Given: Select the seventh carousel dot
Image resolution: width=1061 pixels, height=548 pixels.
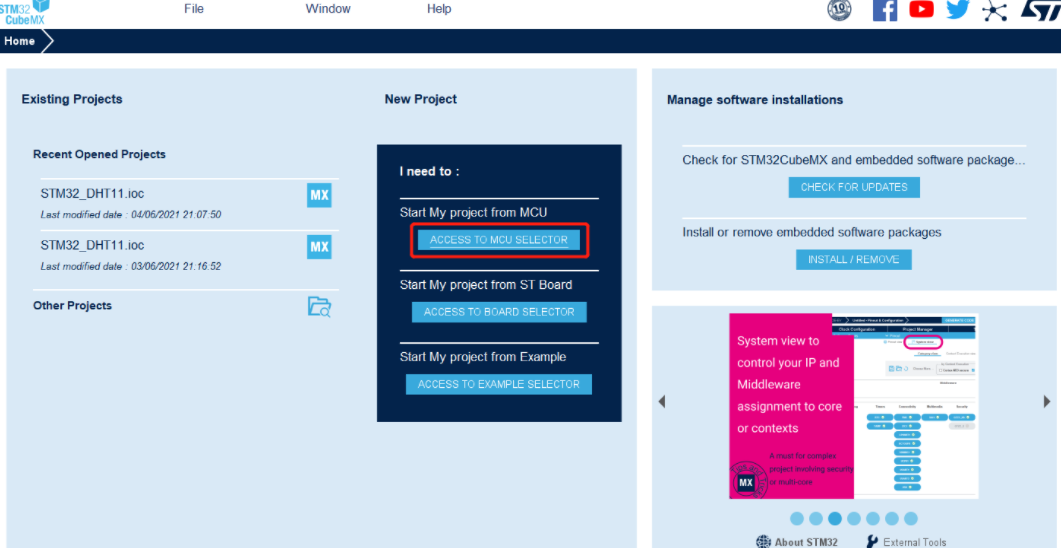Looking at the screenshot, I should pos(911,519).
